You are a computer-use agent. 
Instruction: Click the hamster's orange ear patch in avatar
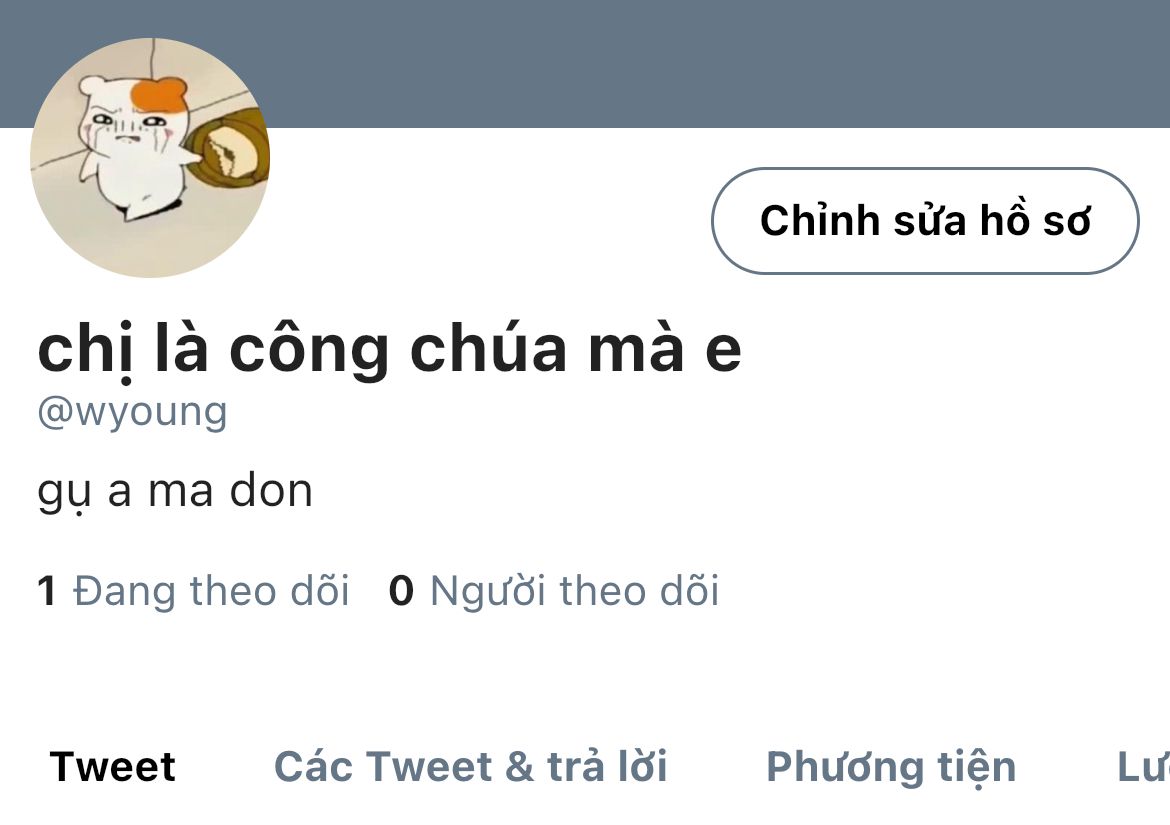coord(158,97)
